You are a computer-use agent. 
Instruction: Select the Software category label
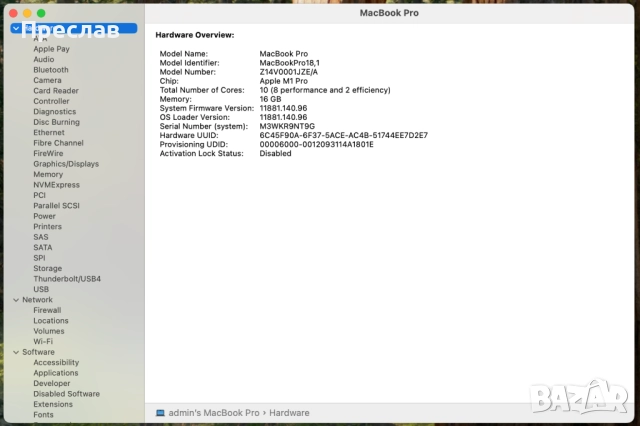point(38,352)
